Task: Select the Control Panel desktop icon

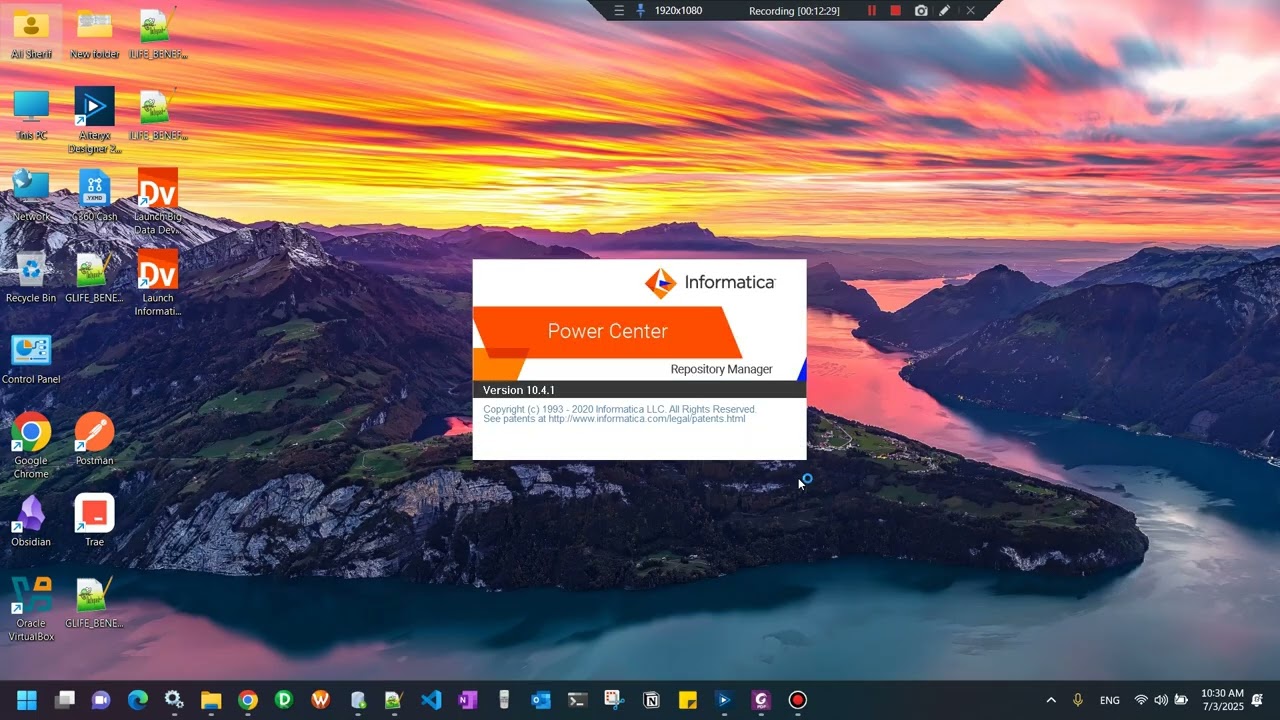Action: (31, 358)
